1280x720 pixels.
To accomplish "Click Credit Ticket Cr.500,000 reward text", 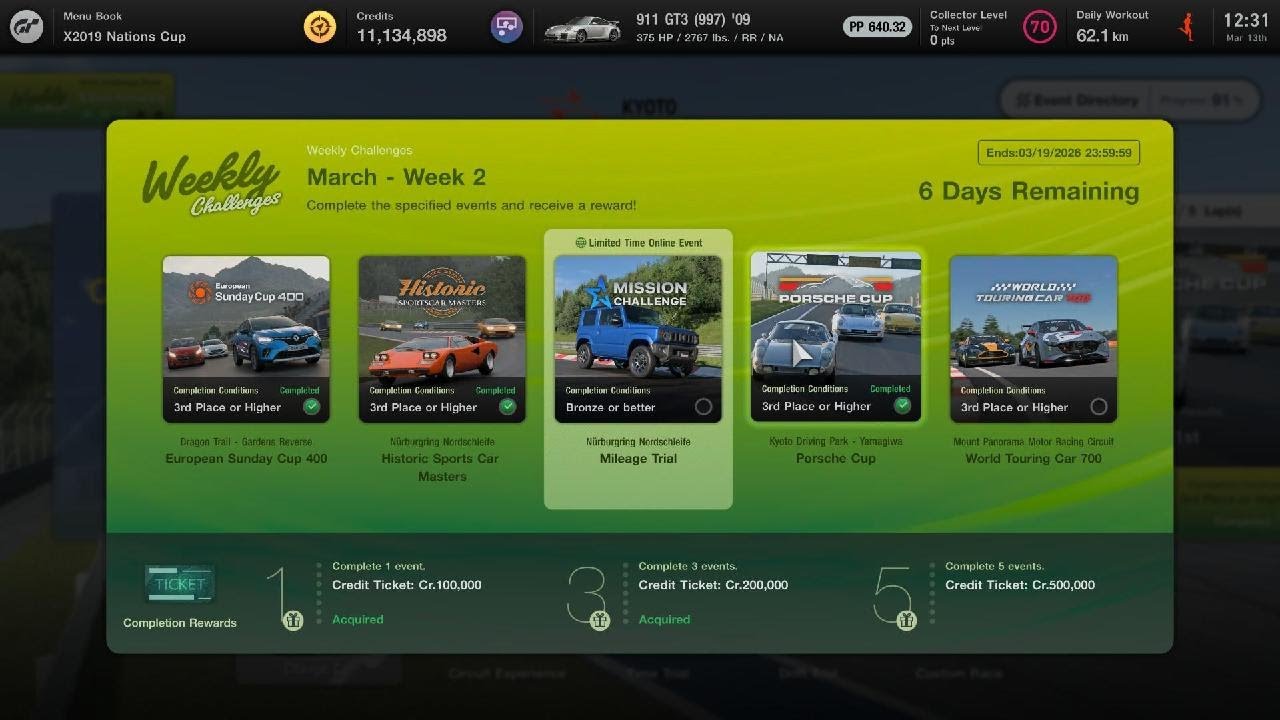I will pos(1020,585).
